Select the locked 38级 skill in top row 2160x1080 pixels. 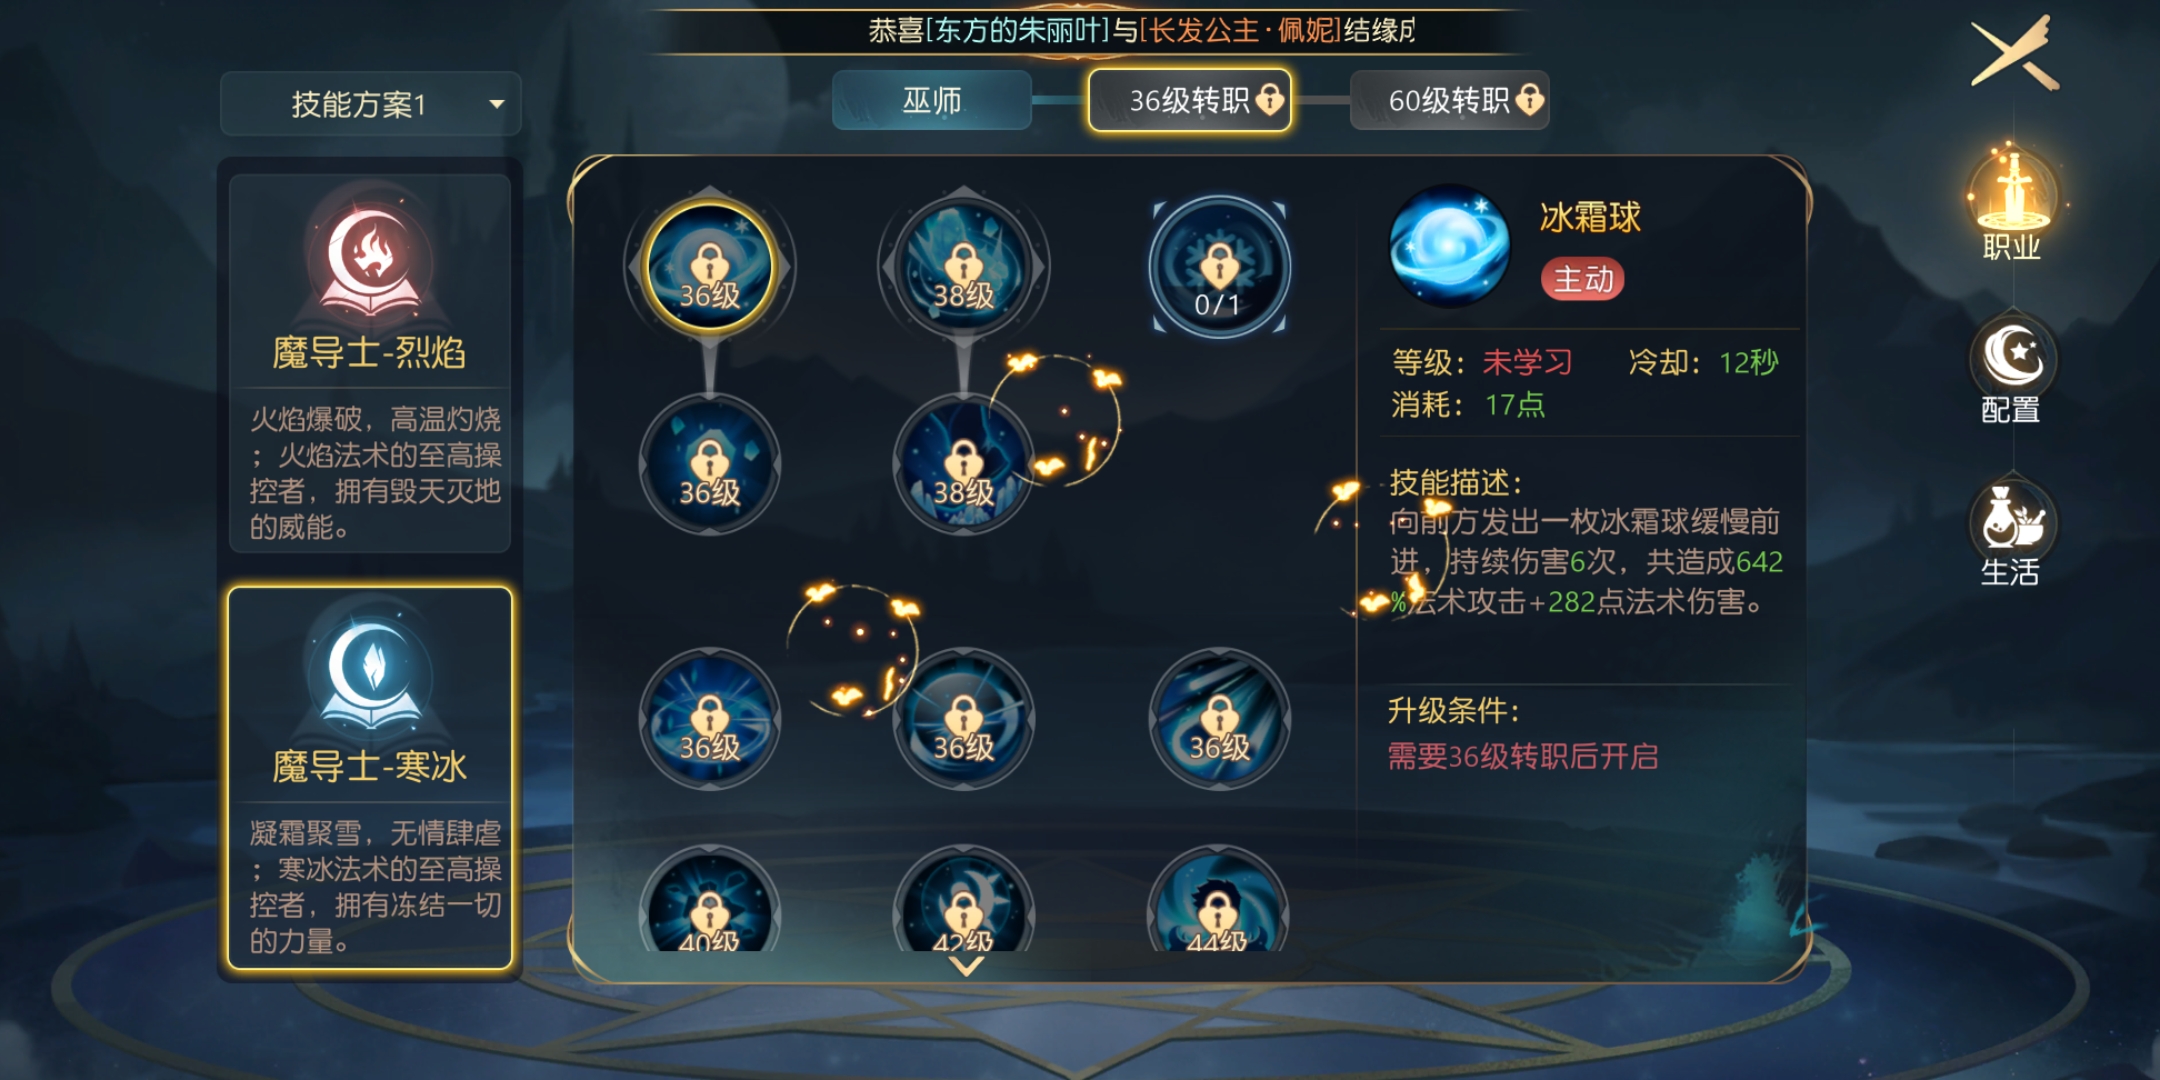[964, 267]
